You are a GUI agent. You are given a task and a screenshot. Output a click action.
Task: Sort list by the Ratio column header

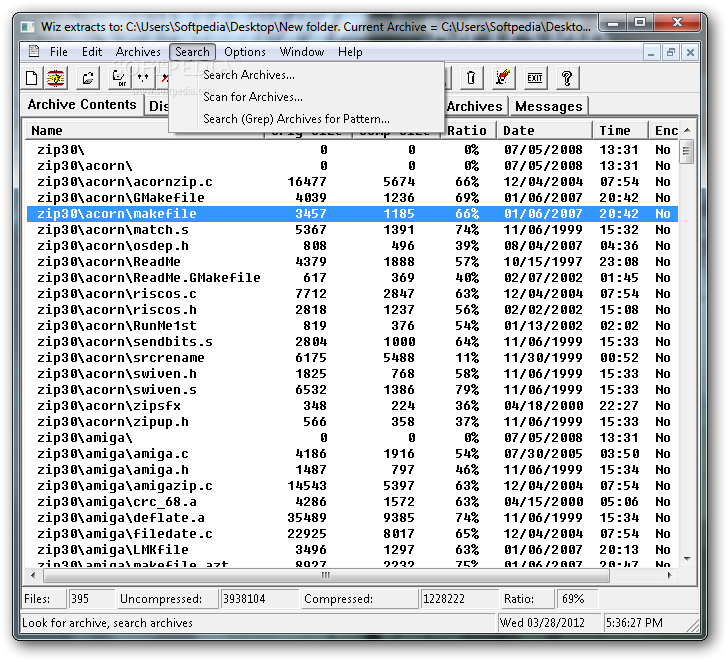pos(468,130)
